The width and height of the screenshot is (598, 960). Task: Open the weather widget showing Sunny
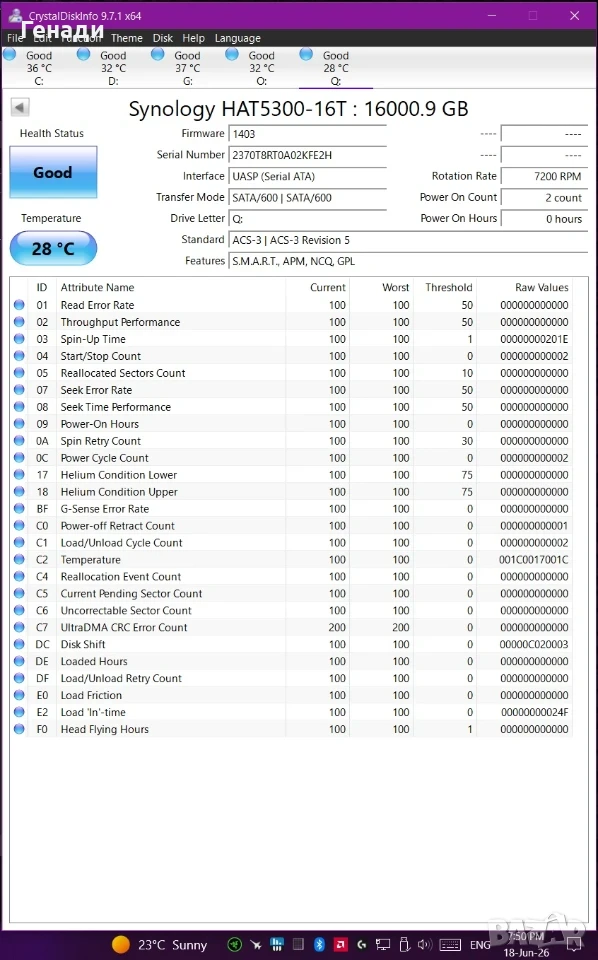pyautogui.click(x=159, y=945)
